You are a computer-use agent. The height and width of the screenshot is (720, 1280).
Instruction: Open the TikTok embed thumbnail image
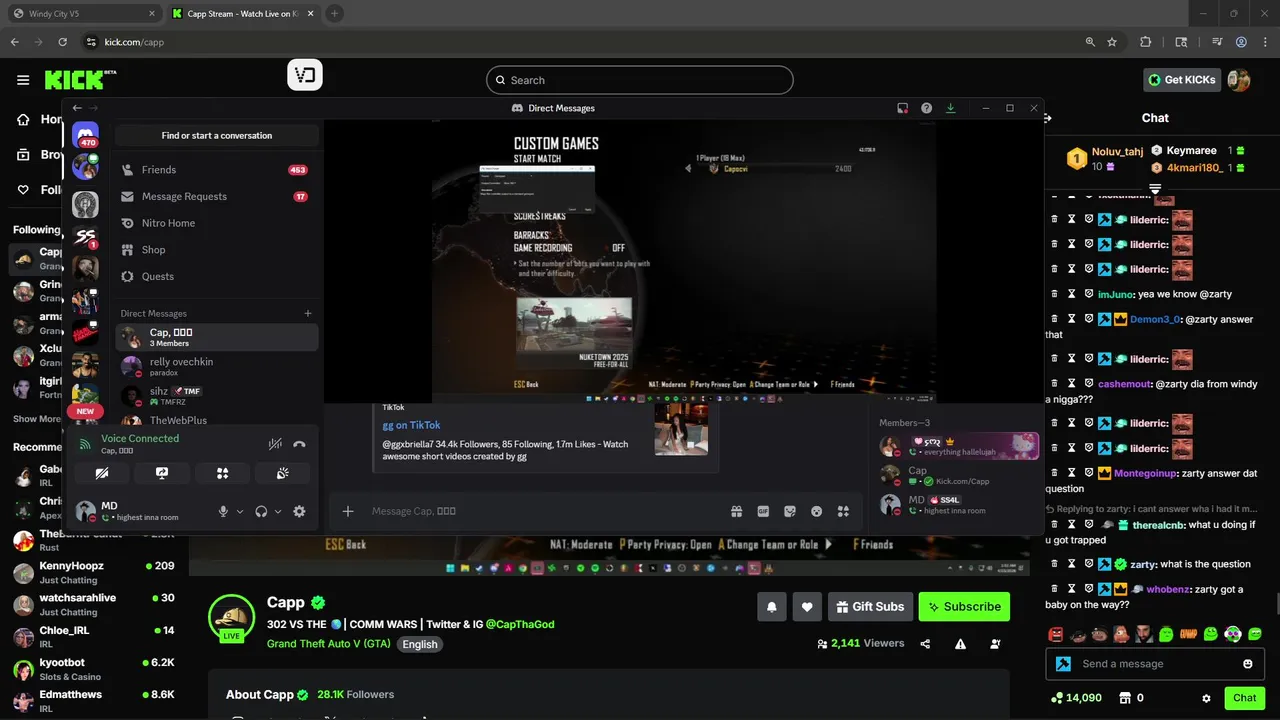(x=681, y=429)
